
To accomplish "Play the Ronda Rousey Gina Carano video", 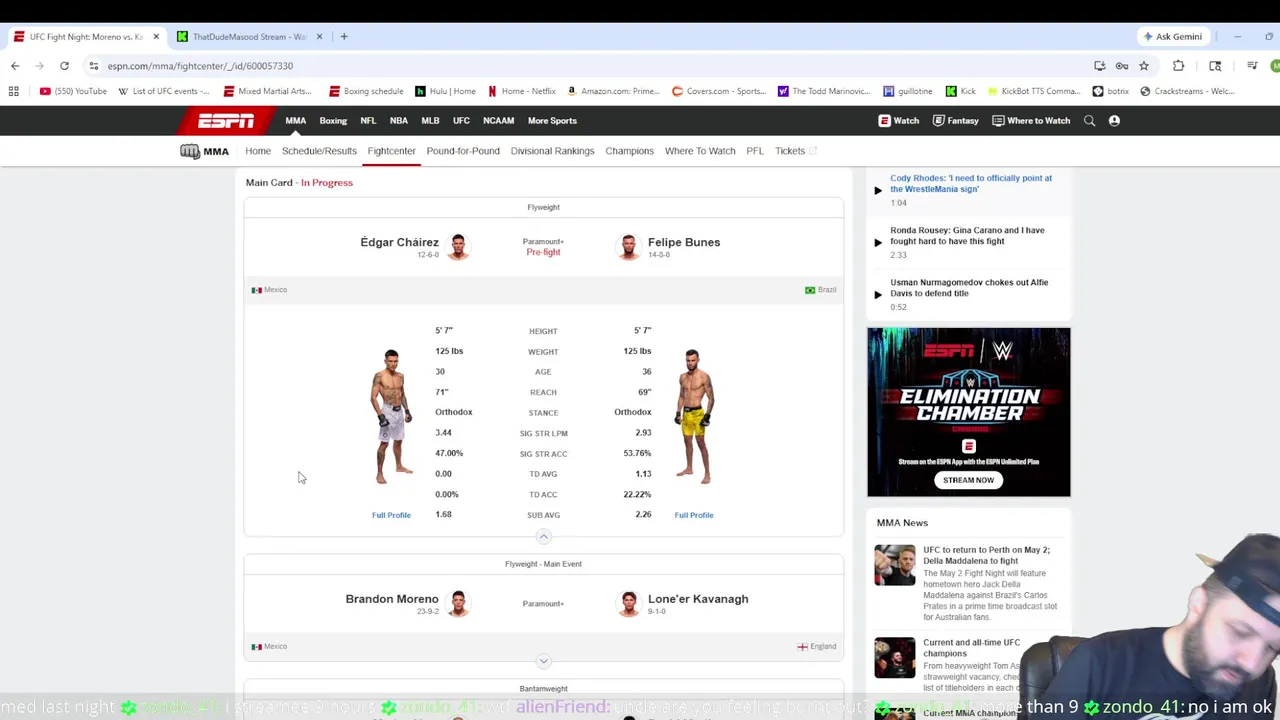I will pyautogui.click(x=878, y=242).
